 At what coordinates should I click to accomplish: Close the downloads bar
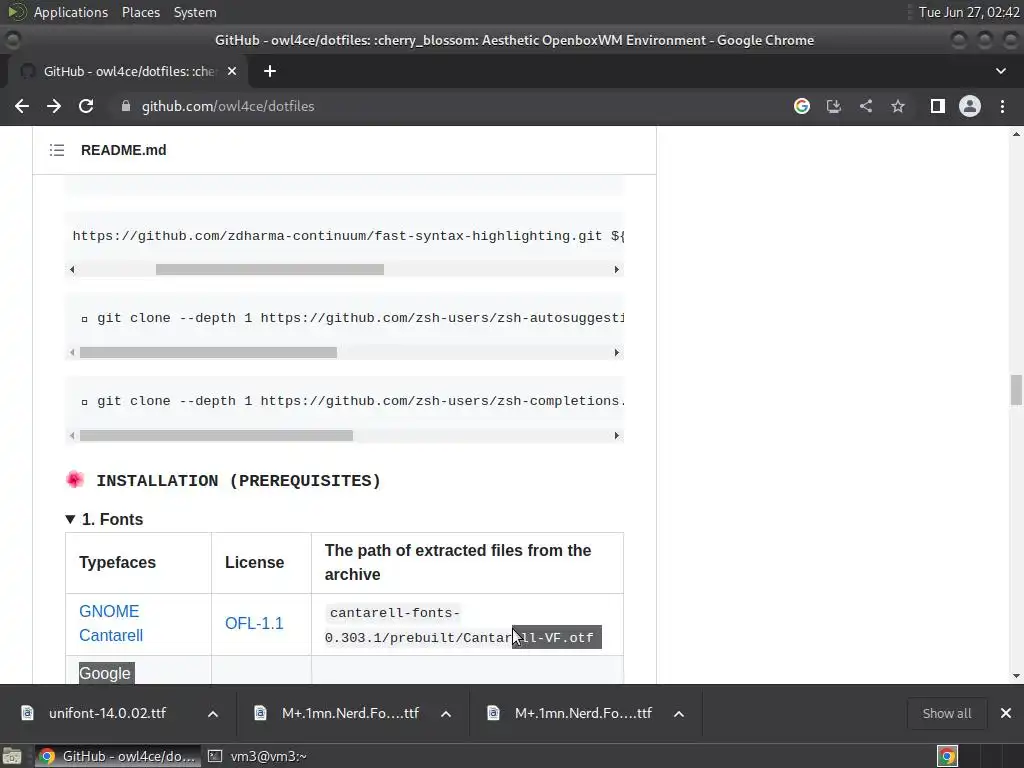1006,713
